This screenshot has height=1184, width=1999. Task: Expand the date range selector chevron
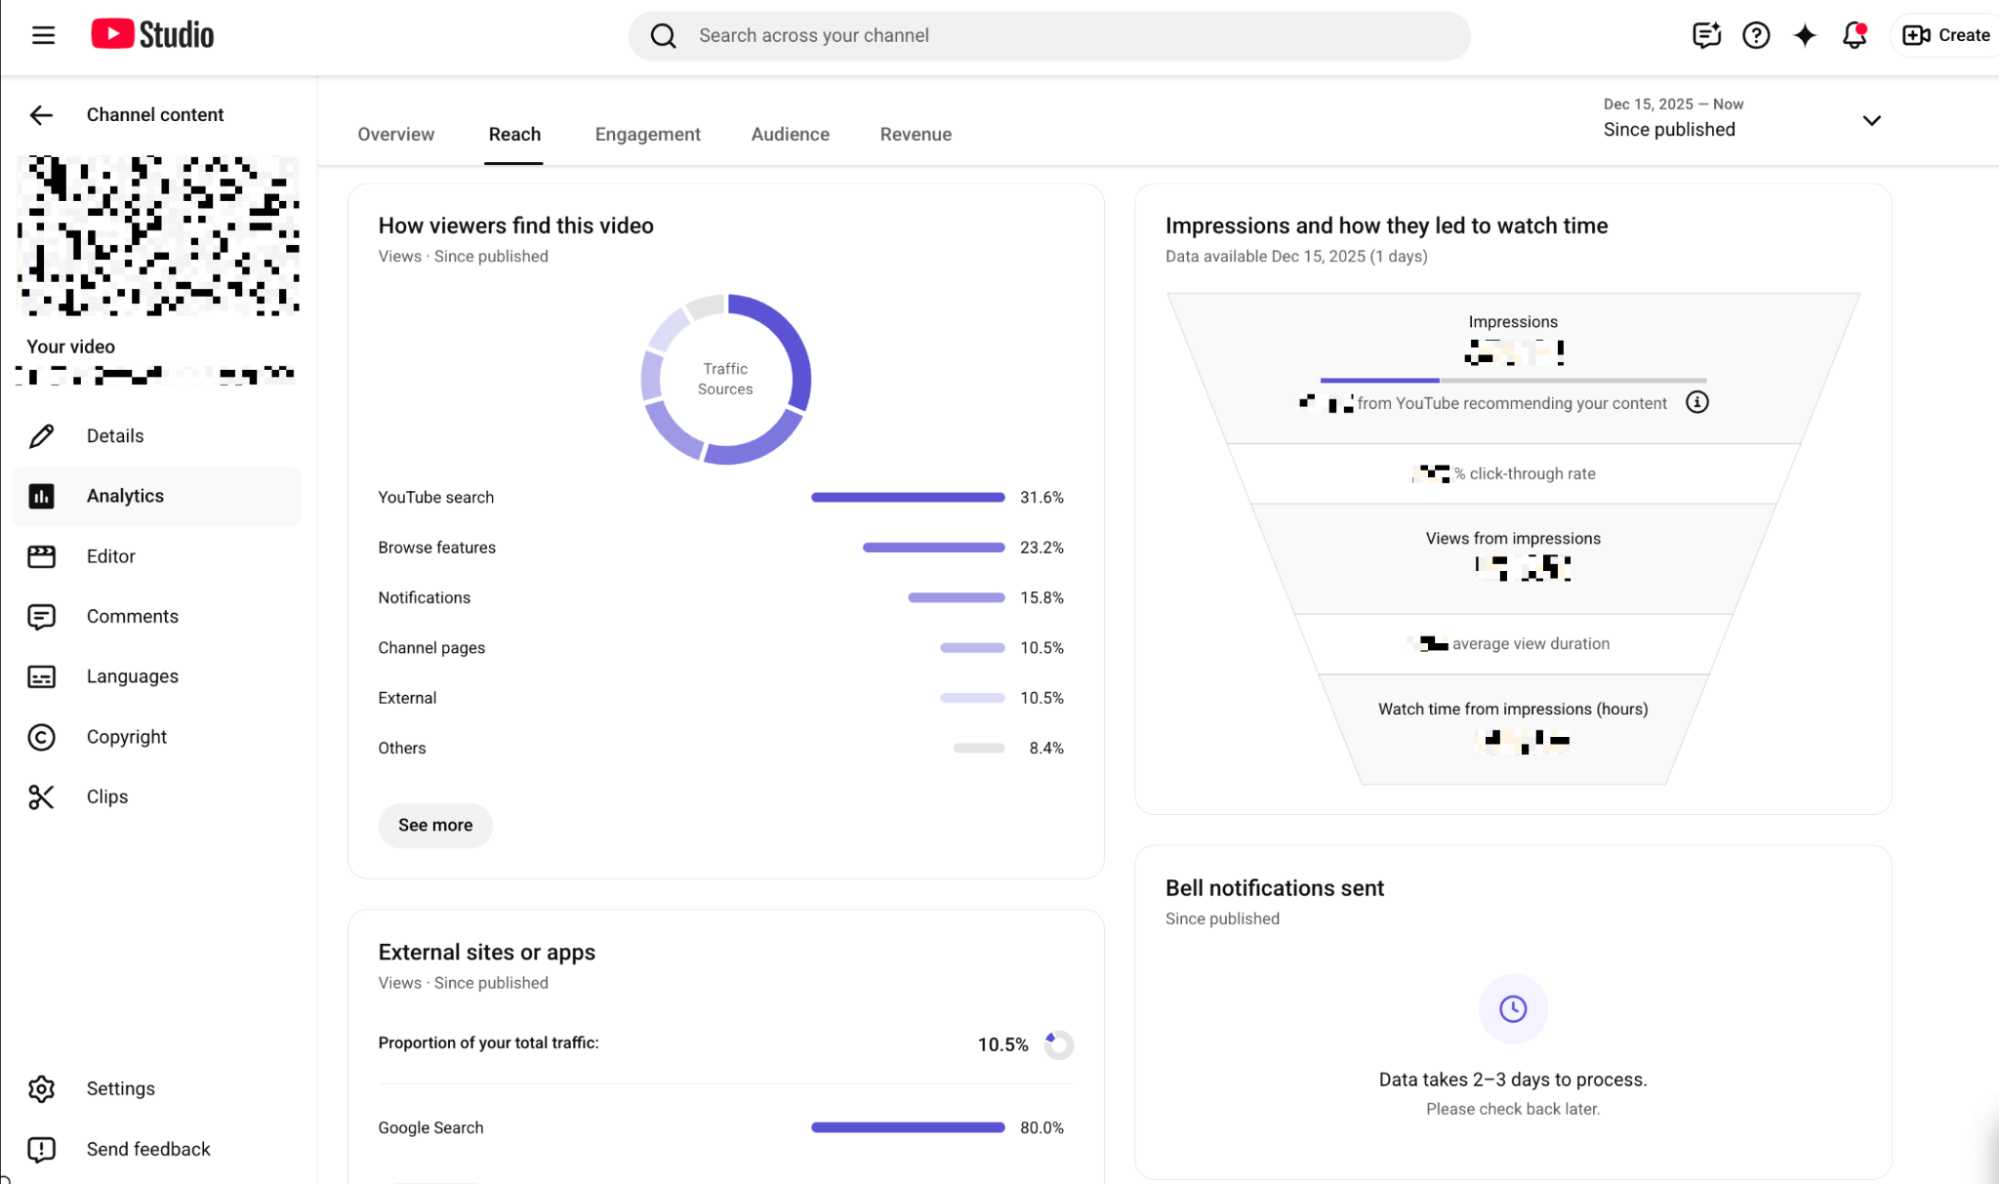click(1872, 120)
